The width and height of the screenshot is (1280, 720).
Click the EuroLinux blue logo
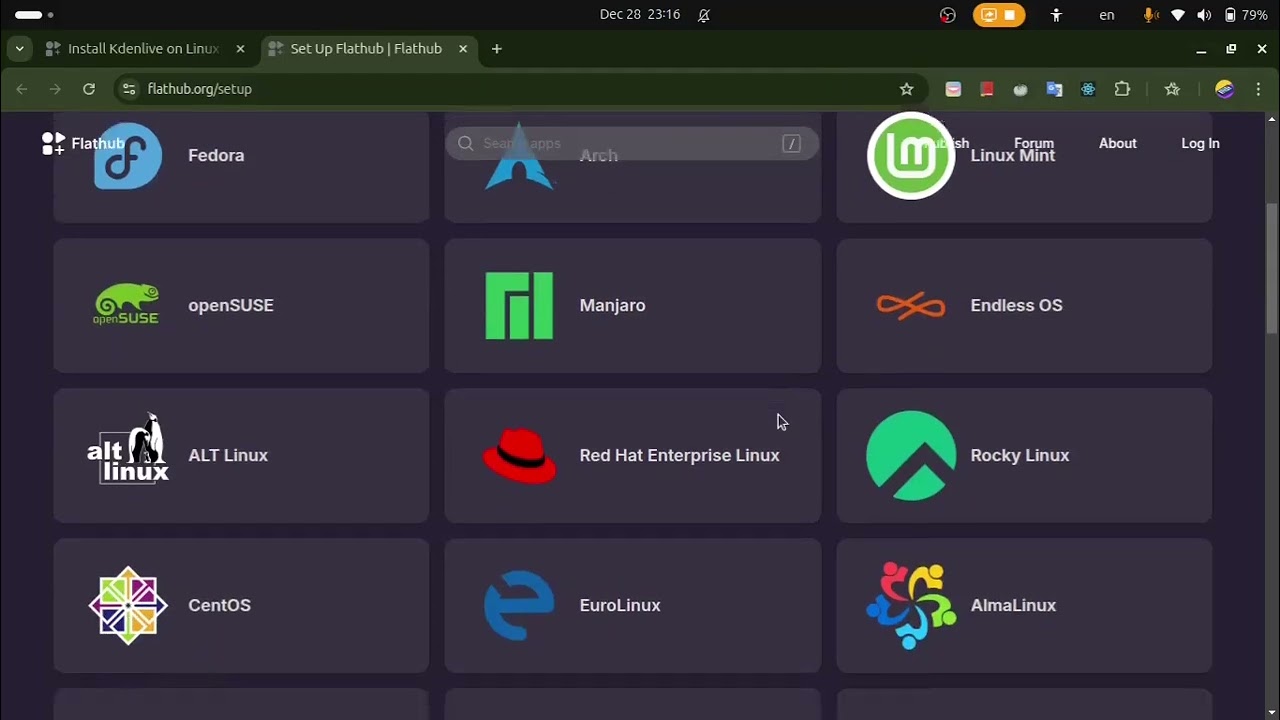click(x=519, y=605)
